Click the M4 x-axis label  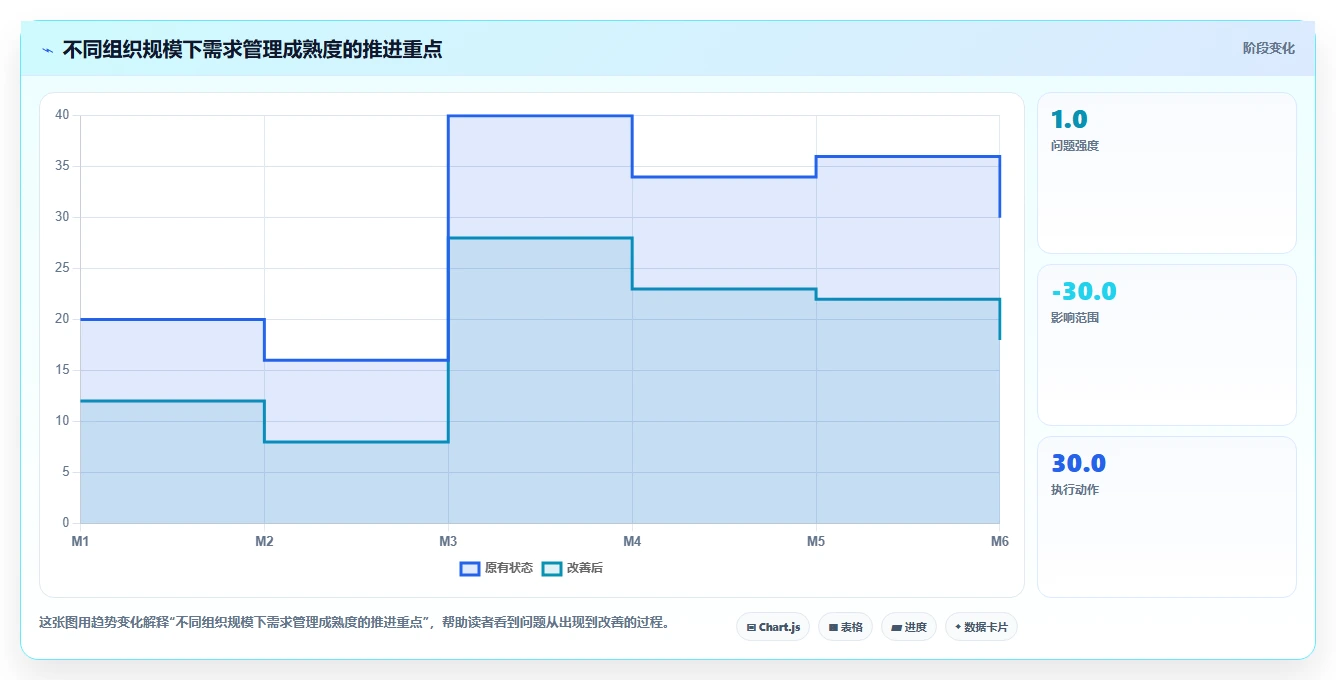coord(632,541)
